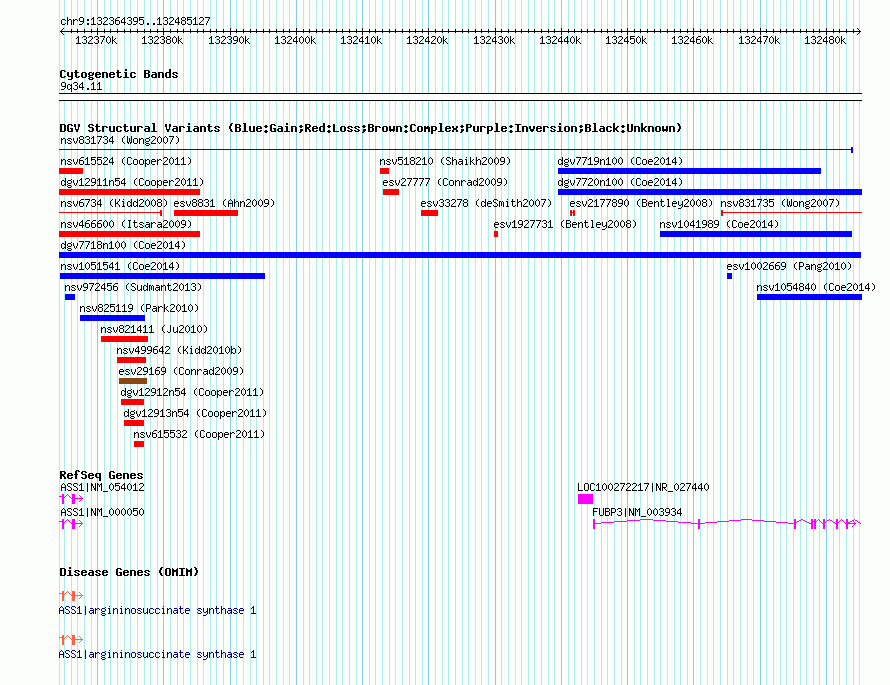Image resolution: width=890 pixels, height=685 pixels.
Task: Click the right arrow of the ruler
Action: [x=858, y=32]
